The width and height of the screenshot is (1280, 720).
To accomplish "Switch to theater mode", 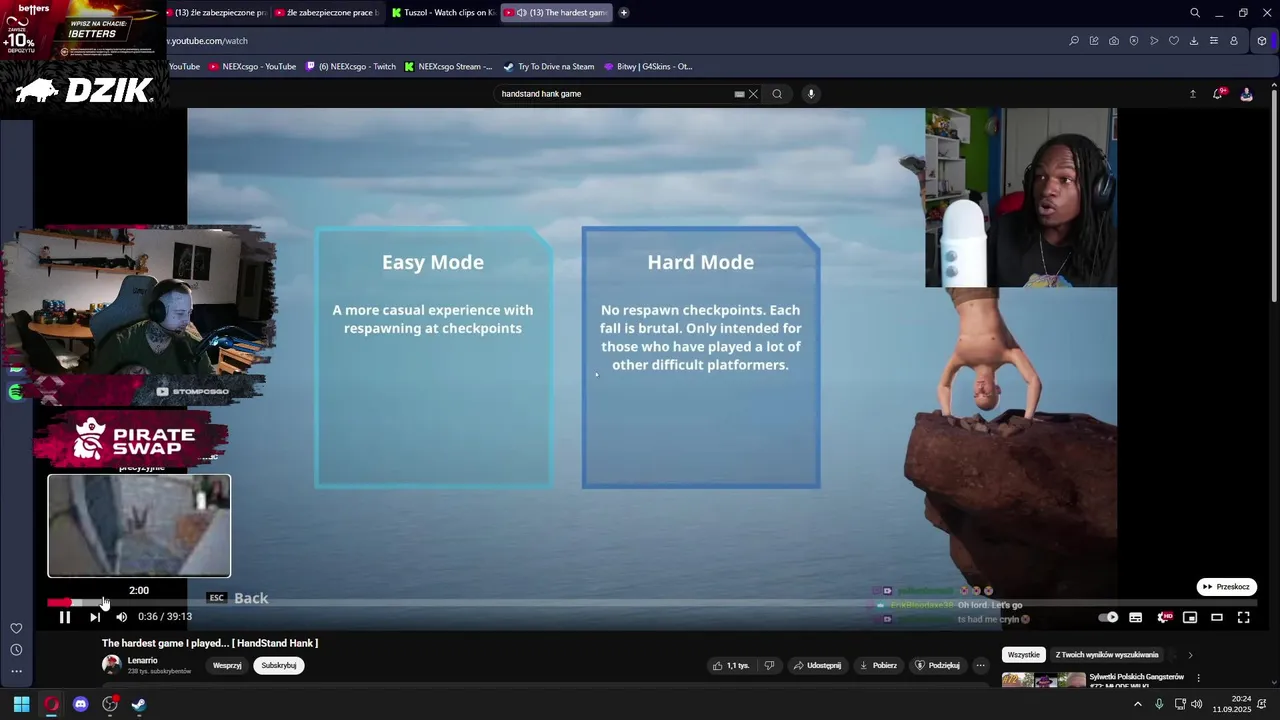I will click(x=1217, y=617).
